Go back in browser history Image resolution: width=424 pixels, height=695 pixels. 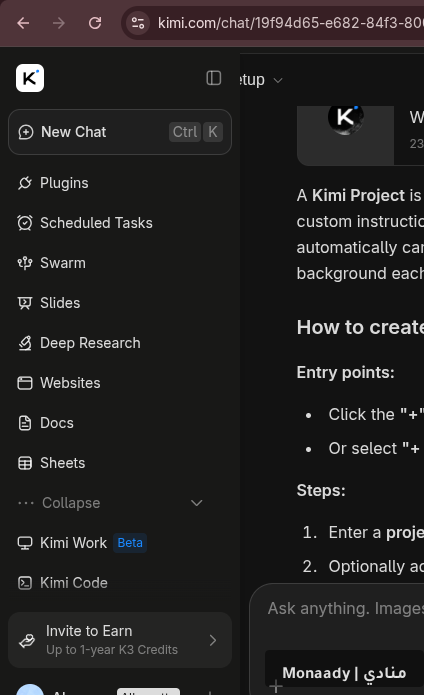tap(23, 23)
